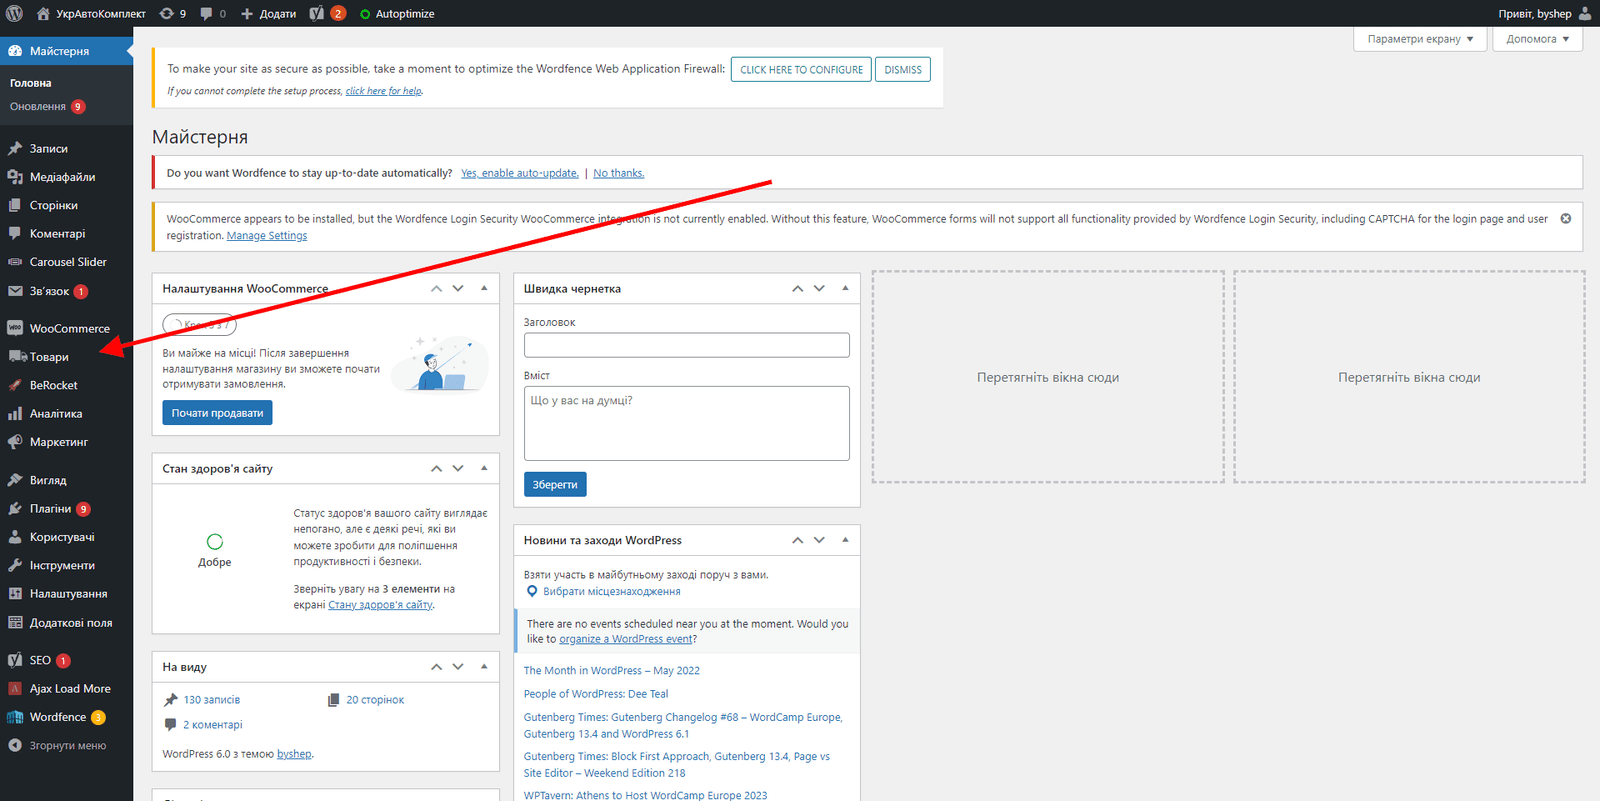1600x801 pixels.
Task: Open Оновлення updates submenu
Action: tap(47, 106)
